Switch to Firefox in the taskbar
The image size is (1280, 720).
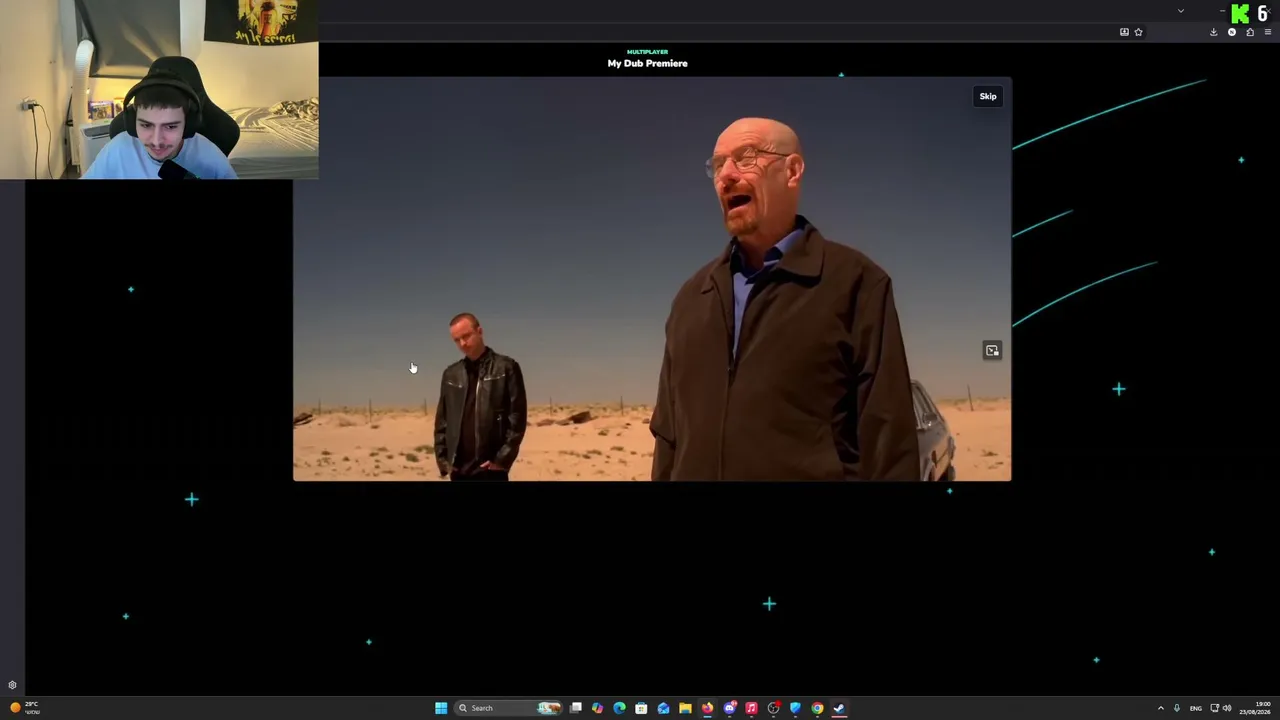pyautogui.click(x=707, y=708)
